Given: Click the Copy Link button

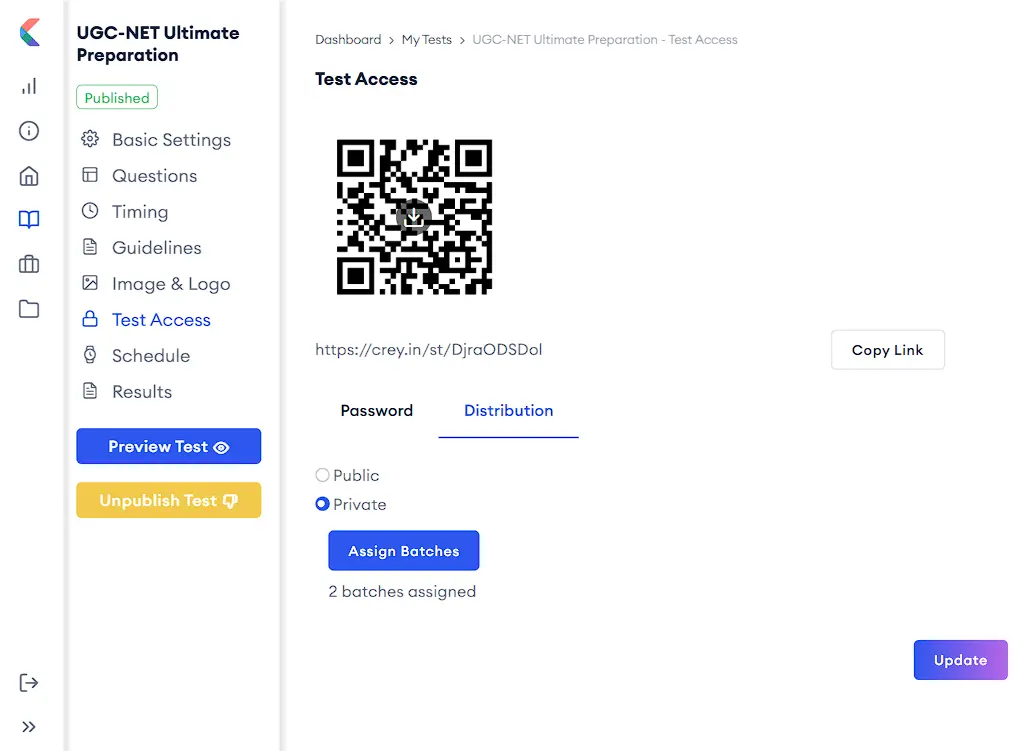Looking at the screenshot, I should pyautogui.click(x=887, y=350).
